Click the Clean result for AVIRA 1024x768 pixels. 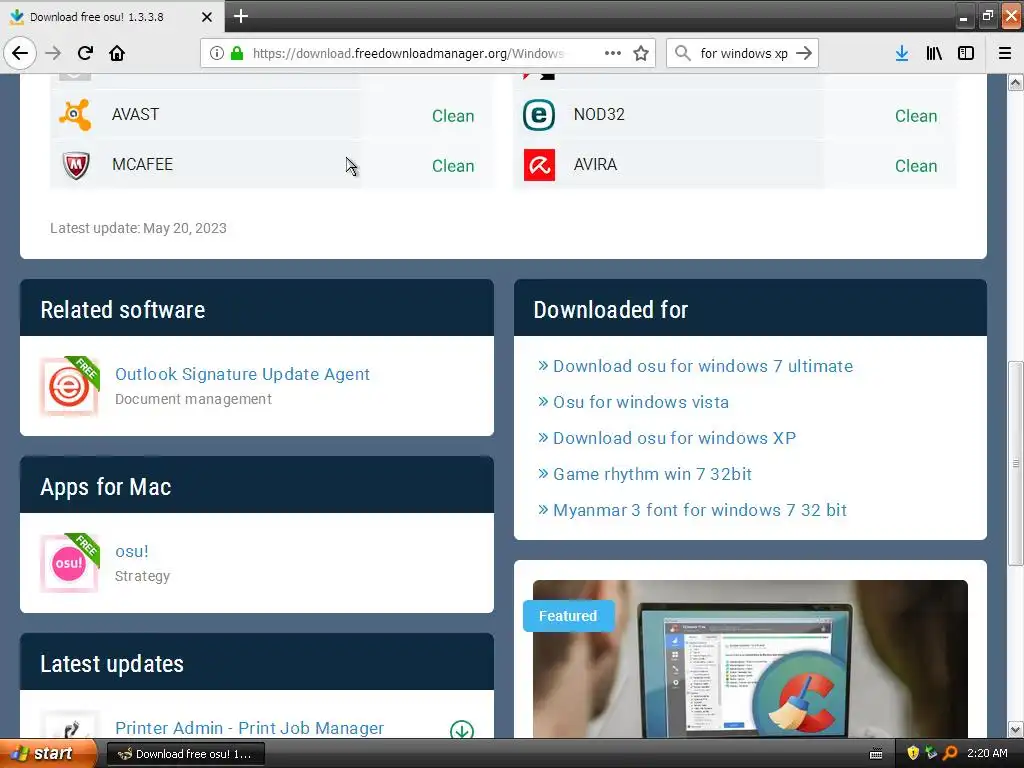click(916, 167)
